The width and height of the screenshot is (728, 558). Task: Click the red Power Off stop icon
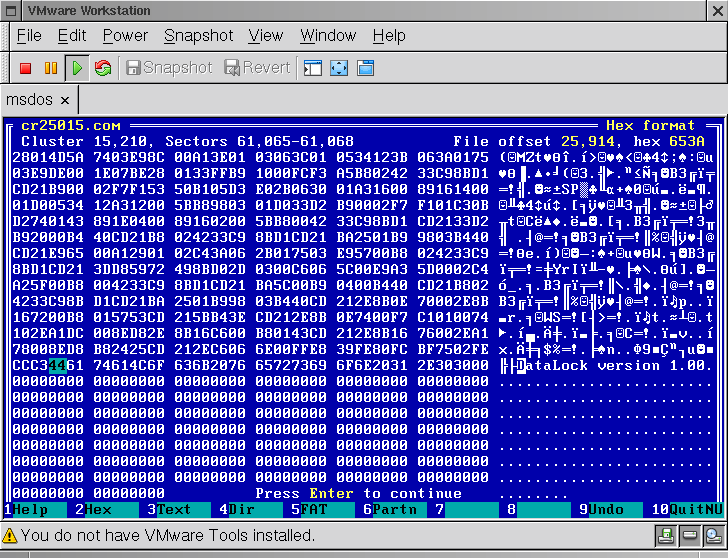click(26, 68)
